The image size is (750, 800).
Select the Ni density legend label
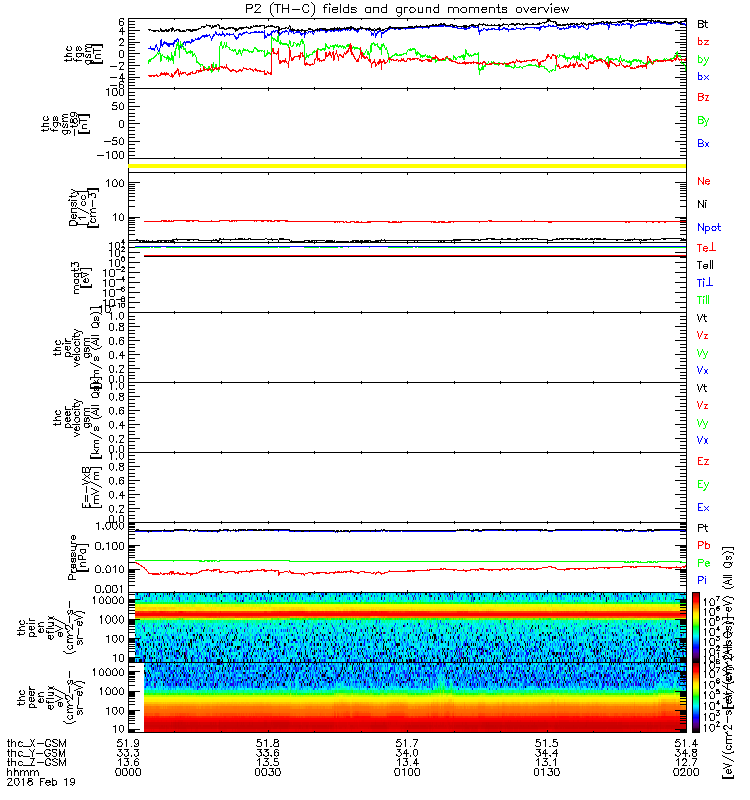coord(702,204)
